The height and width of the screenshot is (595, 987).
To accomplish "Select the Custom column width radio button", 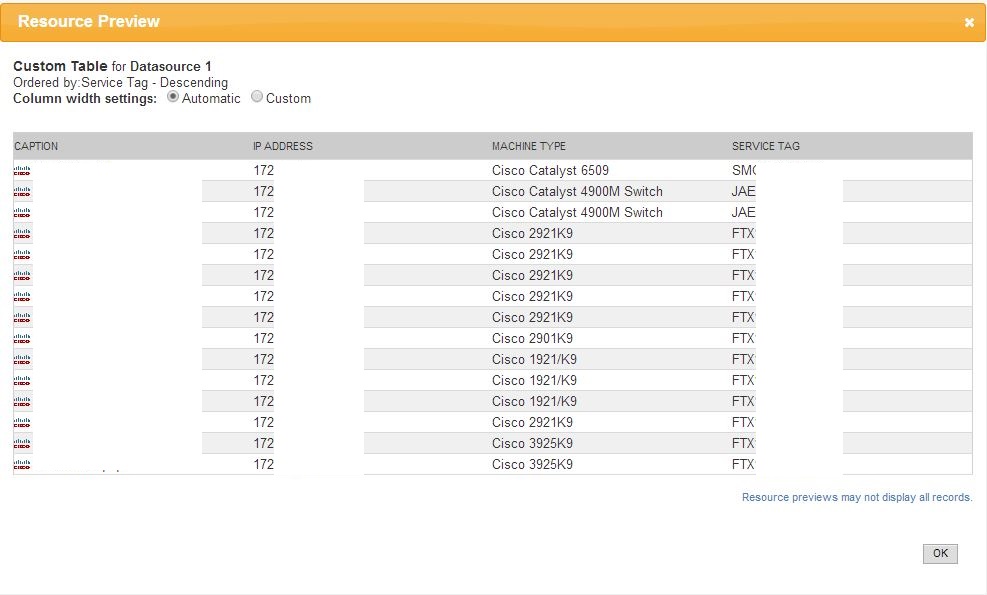I will [257, 97].
